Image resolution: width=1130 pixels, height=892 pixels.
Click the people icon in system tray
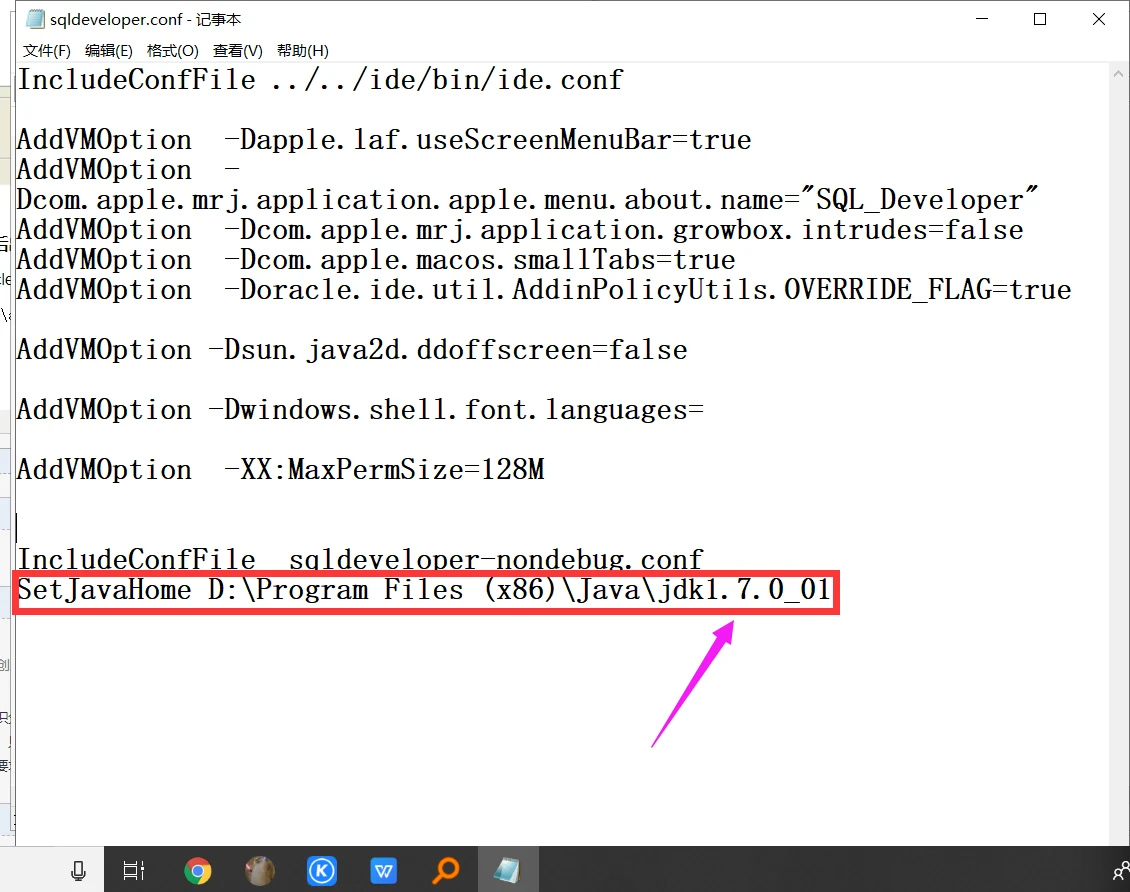tap(1121, 872)
